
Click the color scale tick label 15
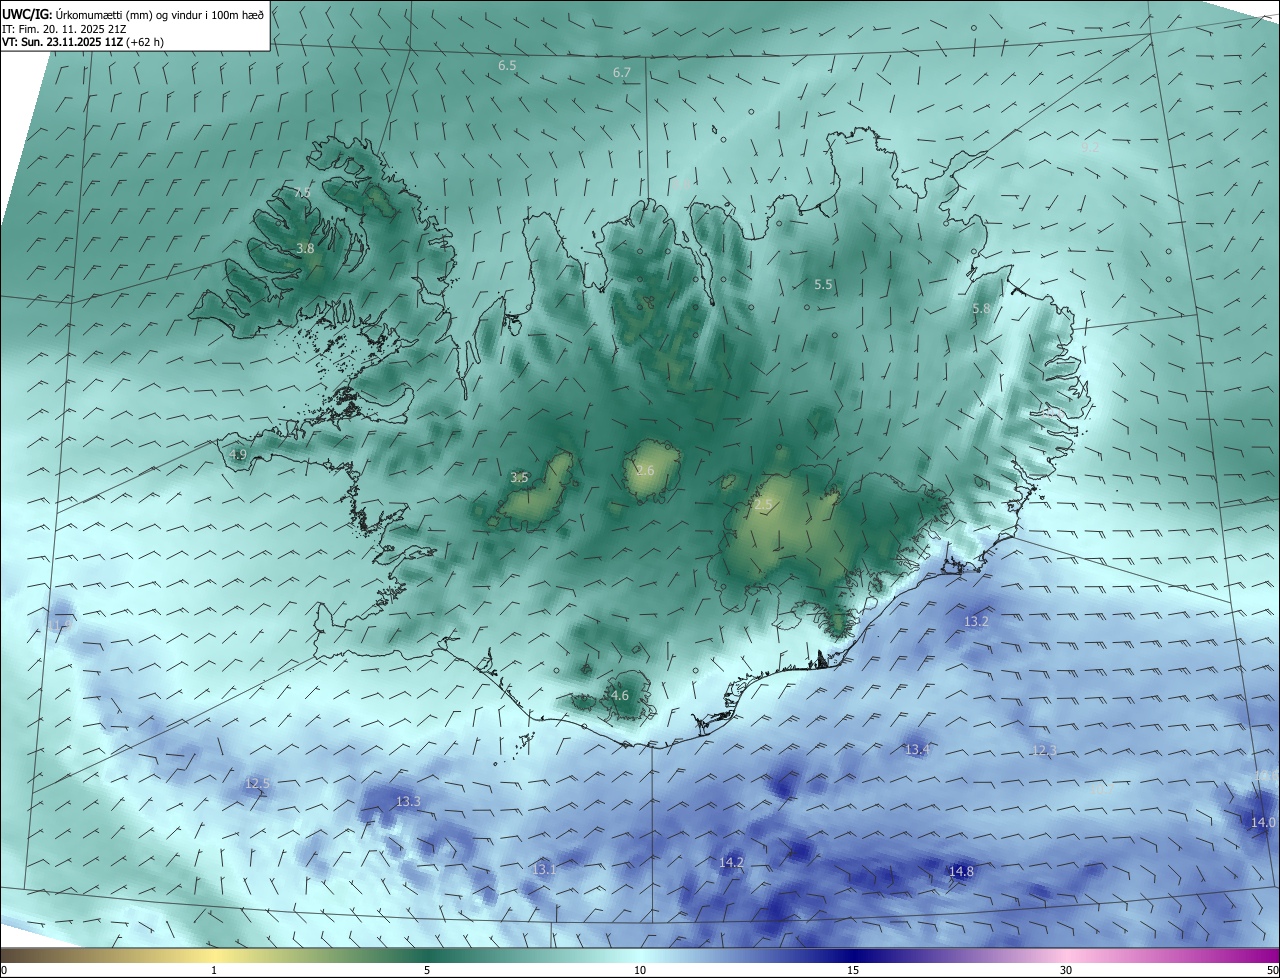click(x=853, y=970)
